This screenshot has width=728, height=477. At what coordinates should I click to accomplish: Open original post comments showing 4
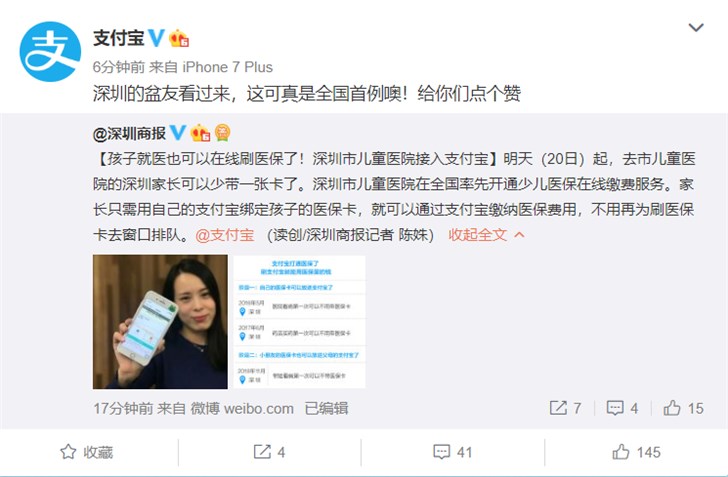[x=623, y=408]
